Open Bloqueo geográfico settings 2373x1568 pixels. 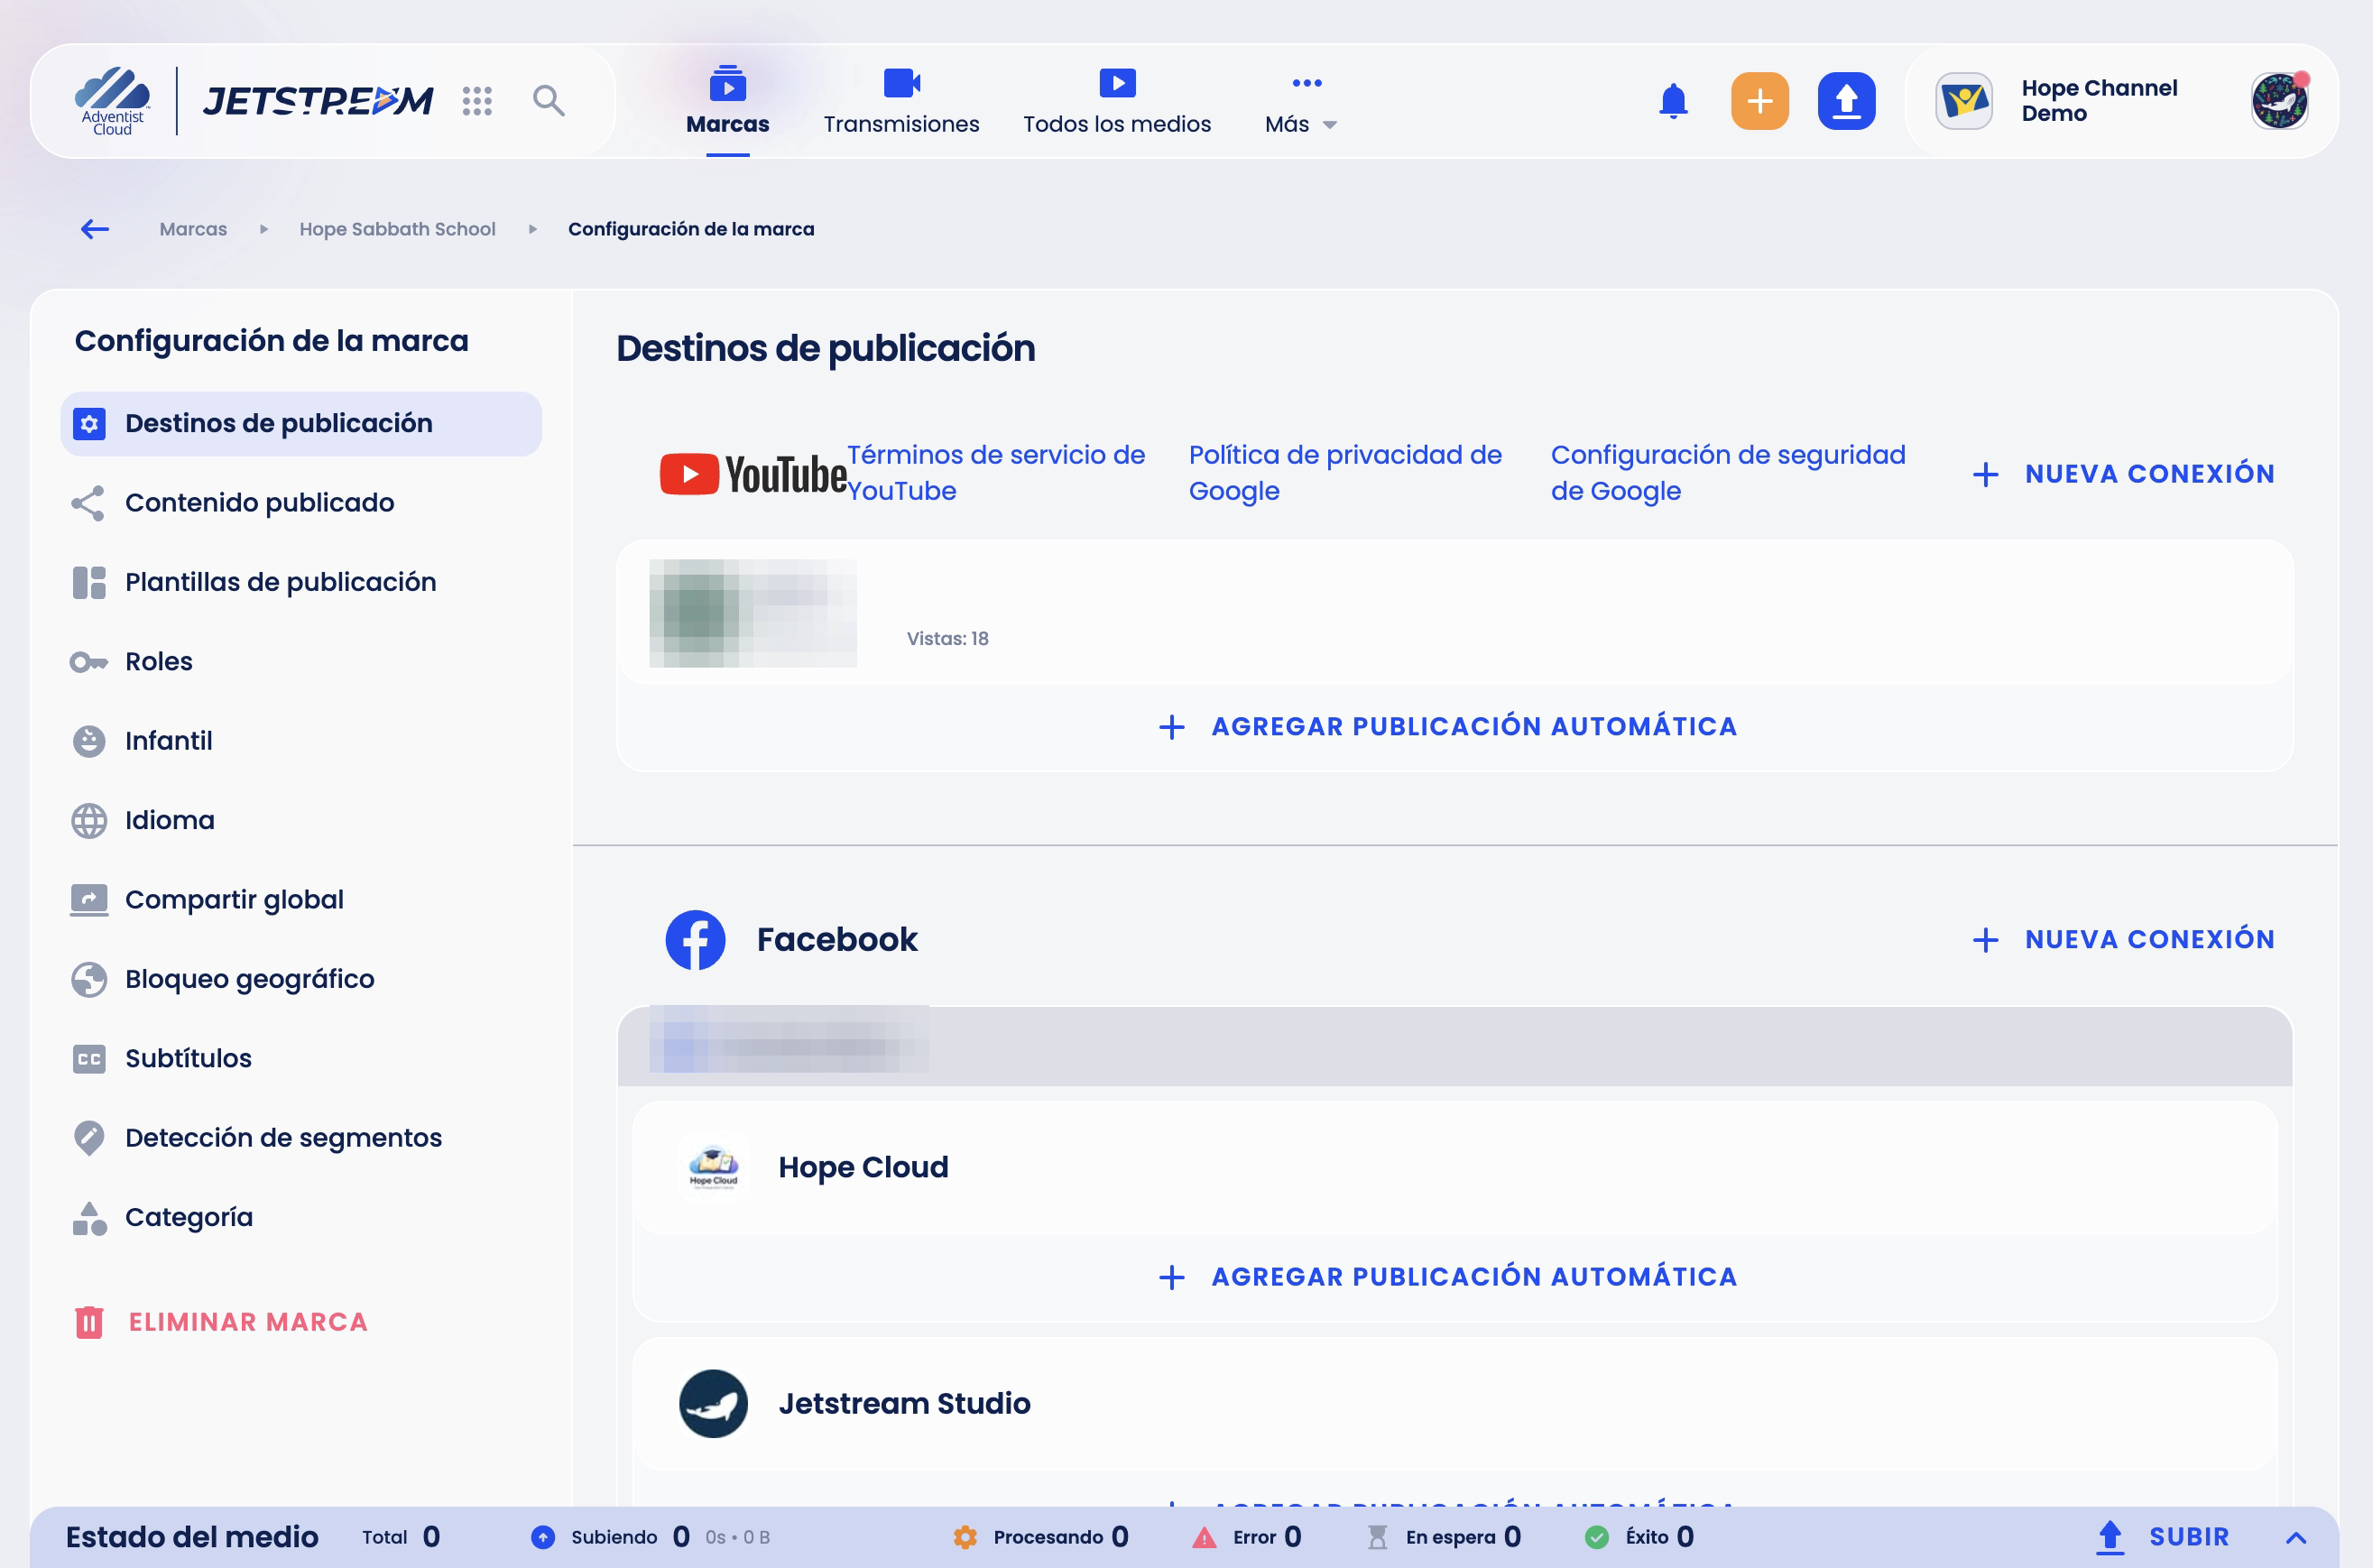click(301, 979)
